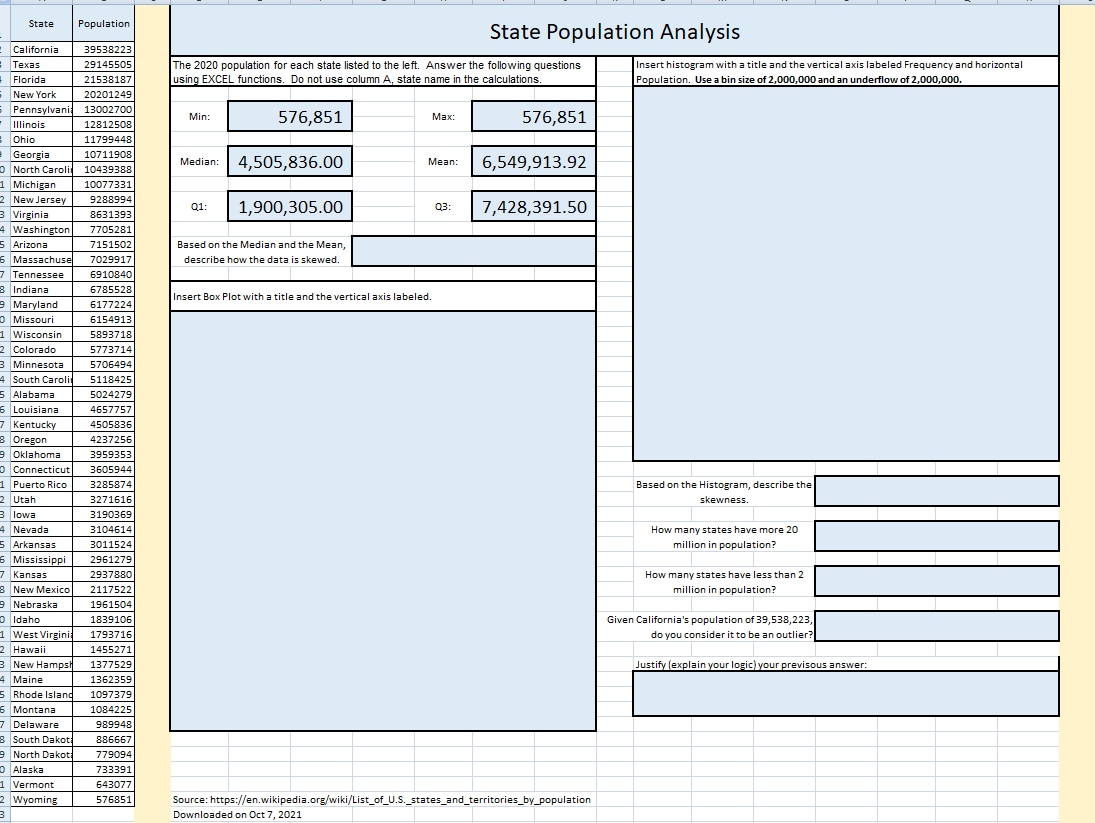
Task: Select the Tennessee state cell
Action: click(x=41, y=274)
